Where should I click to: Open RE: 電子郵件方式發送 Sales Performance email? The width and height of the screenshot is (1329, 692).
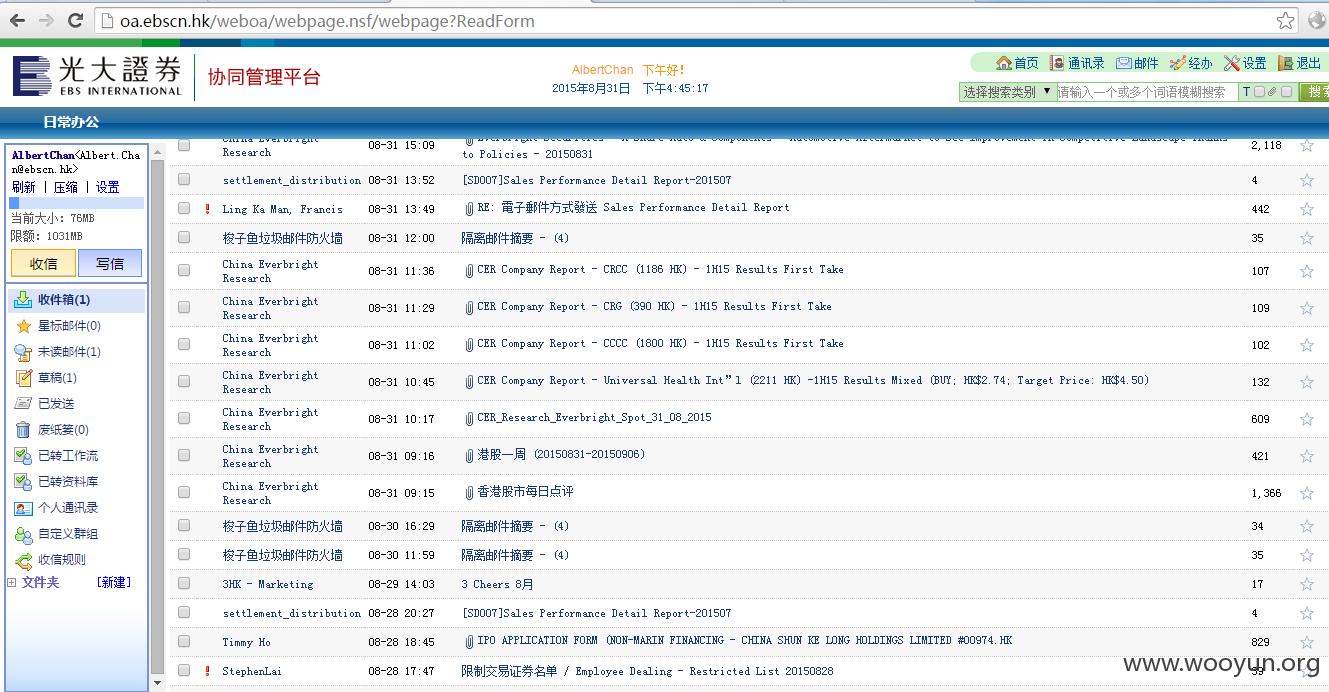pyautogui.click(x=633, y=208)
